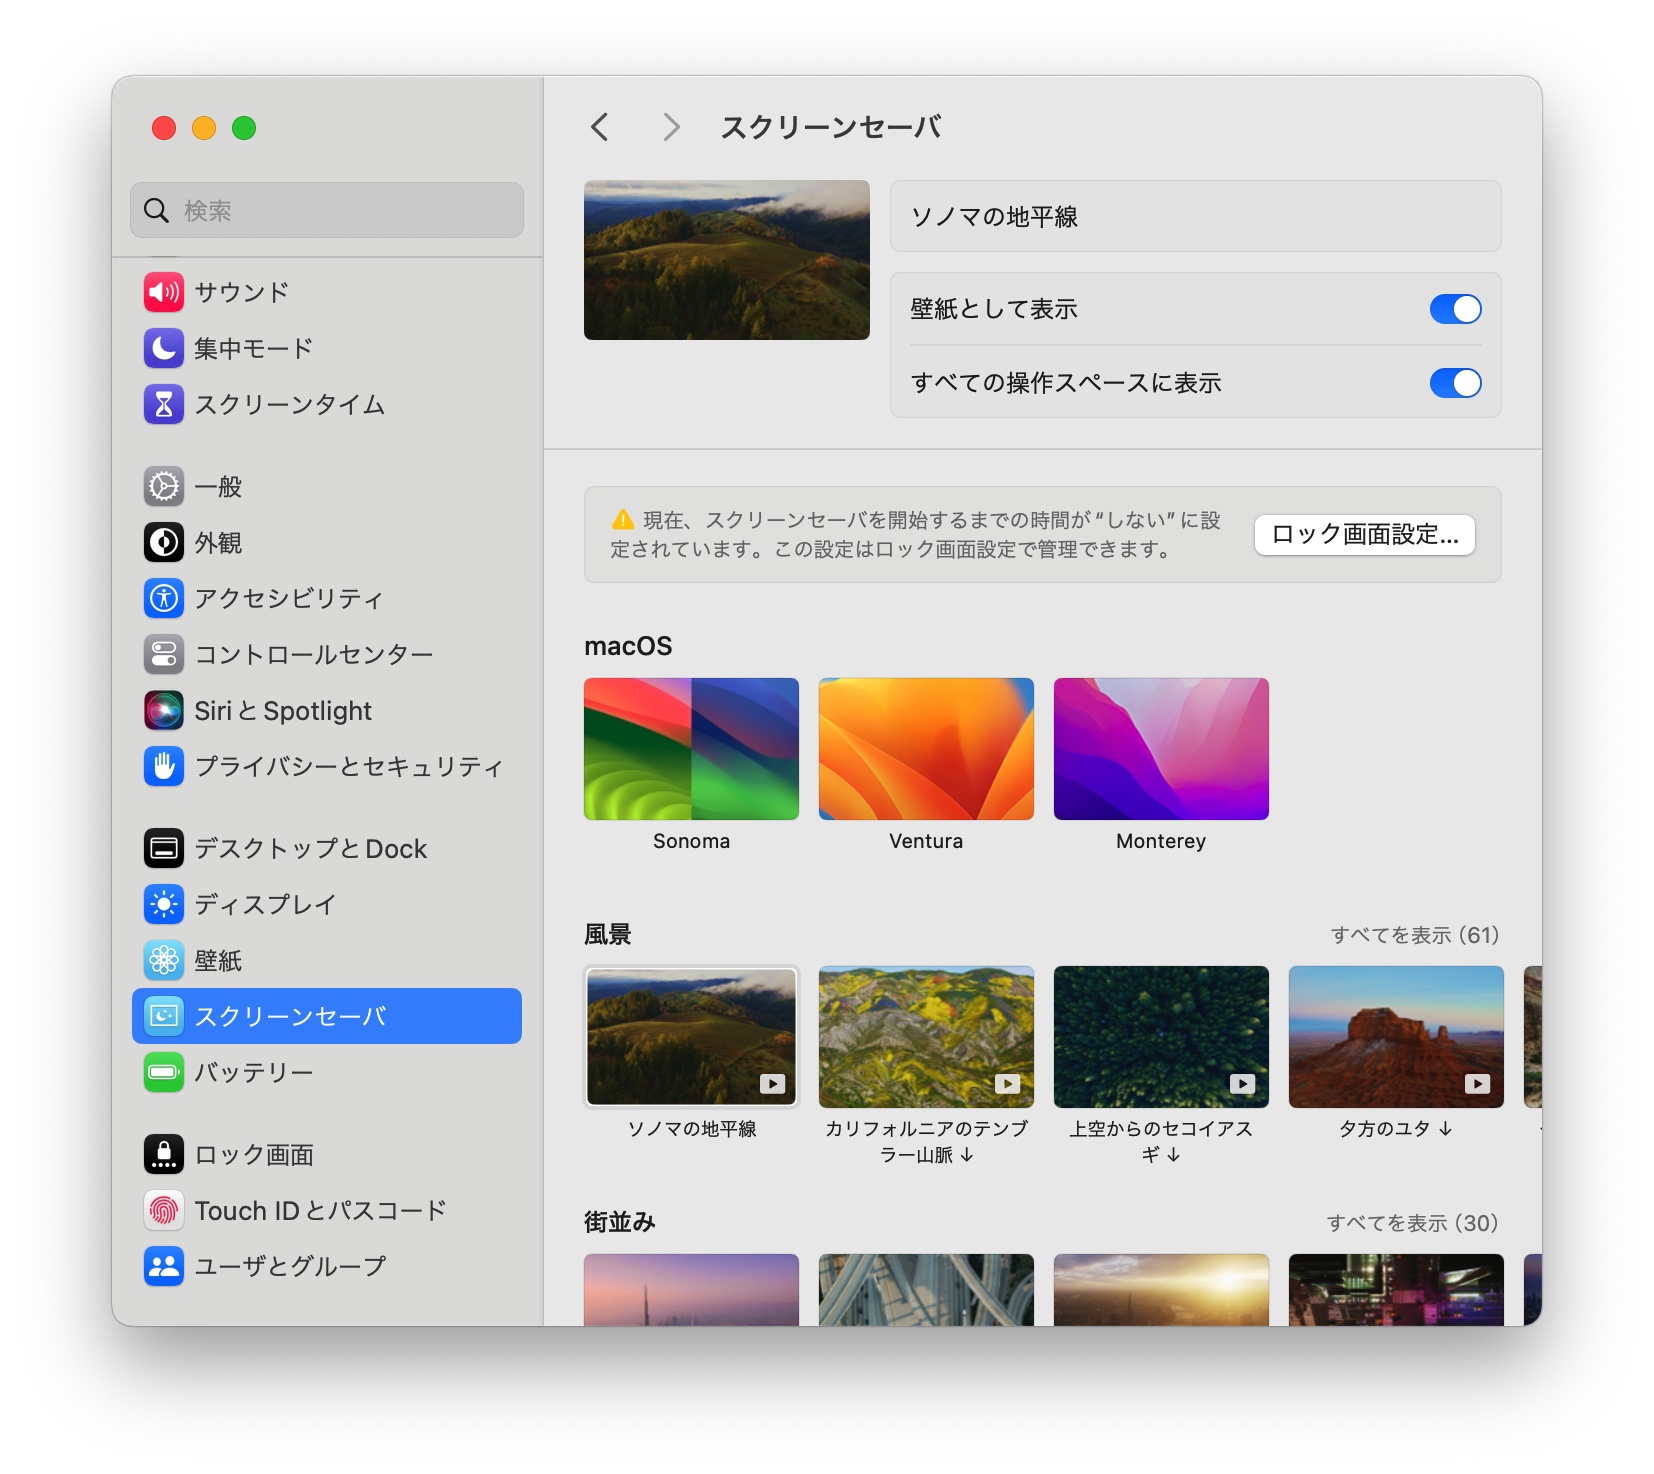This screenshot has width=1654, height=1474.
Task: Go back with the left chevron
Action: (x=600, y=127)
